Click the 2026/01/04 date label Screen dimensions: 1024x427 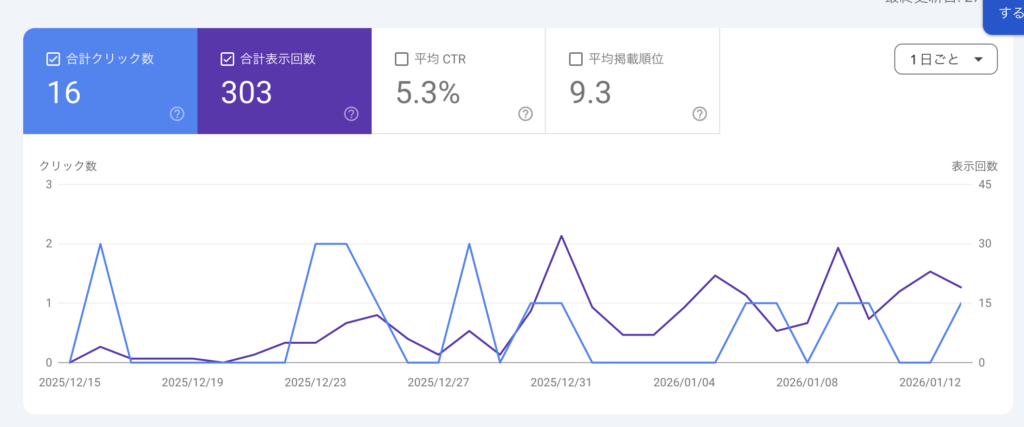(x=684, y=381)
